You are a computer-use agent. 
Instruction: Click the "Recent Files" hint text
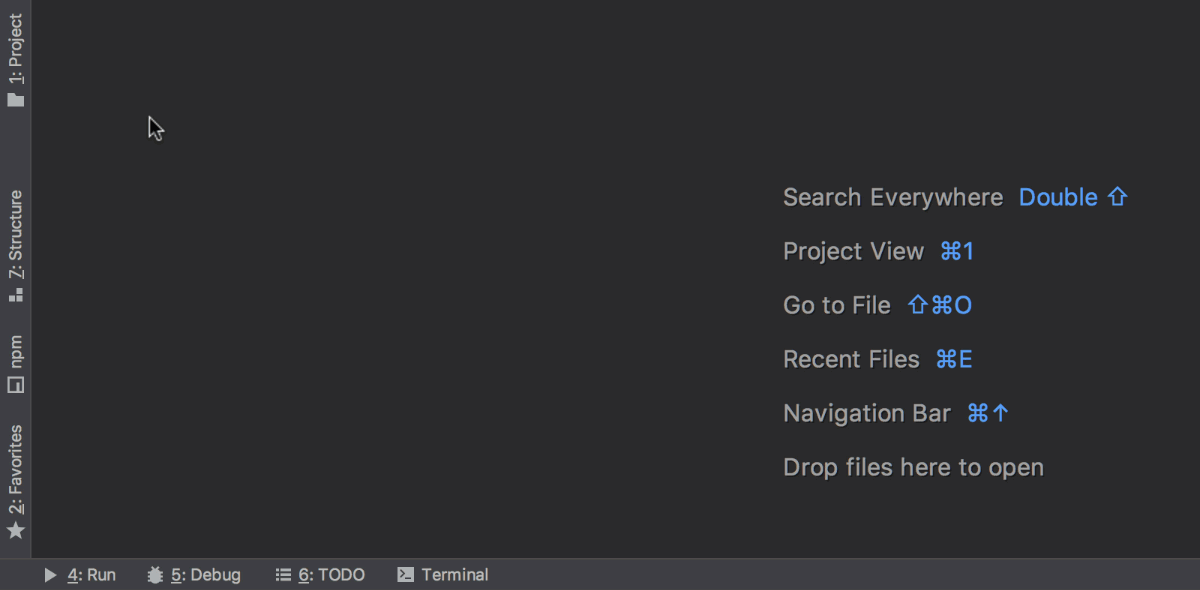point(850,360)
